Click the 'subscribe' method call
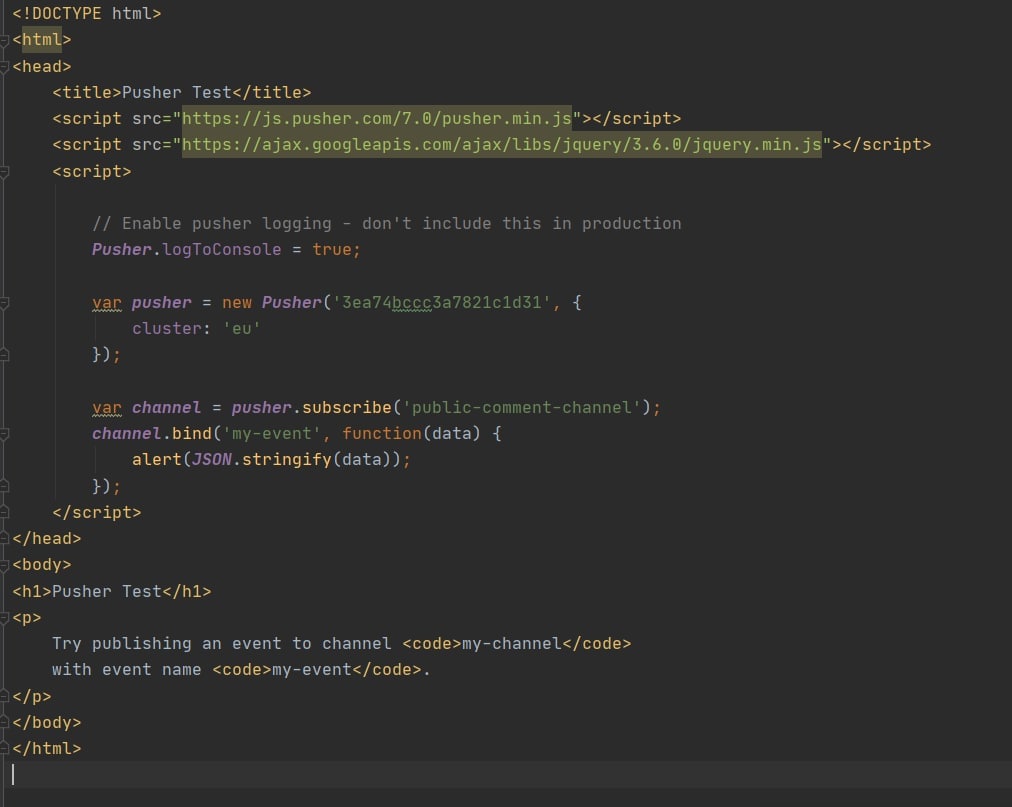 tap(347, 408)
